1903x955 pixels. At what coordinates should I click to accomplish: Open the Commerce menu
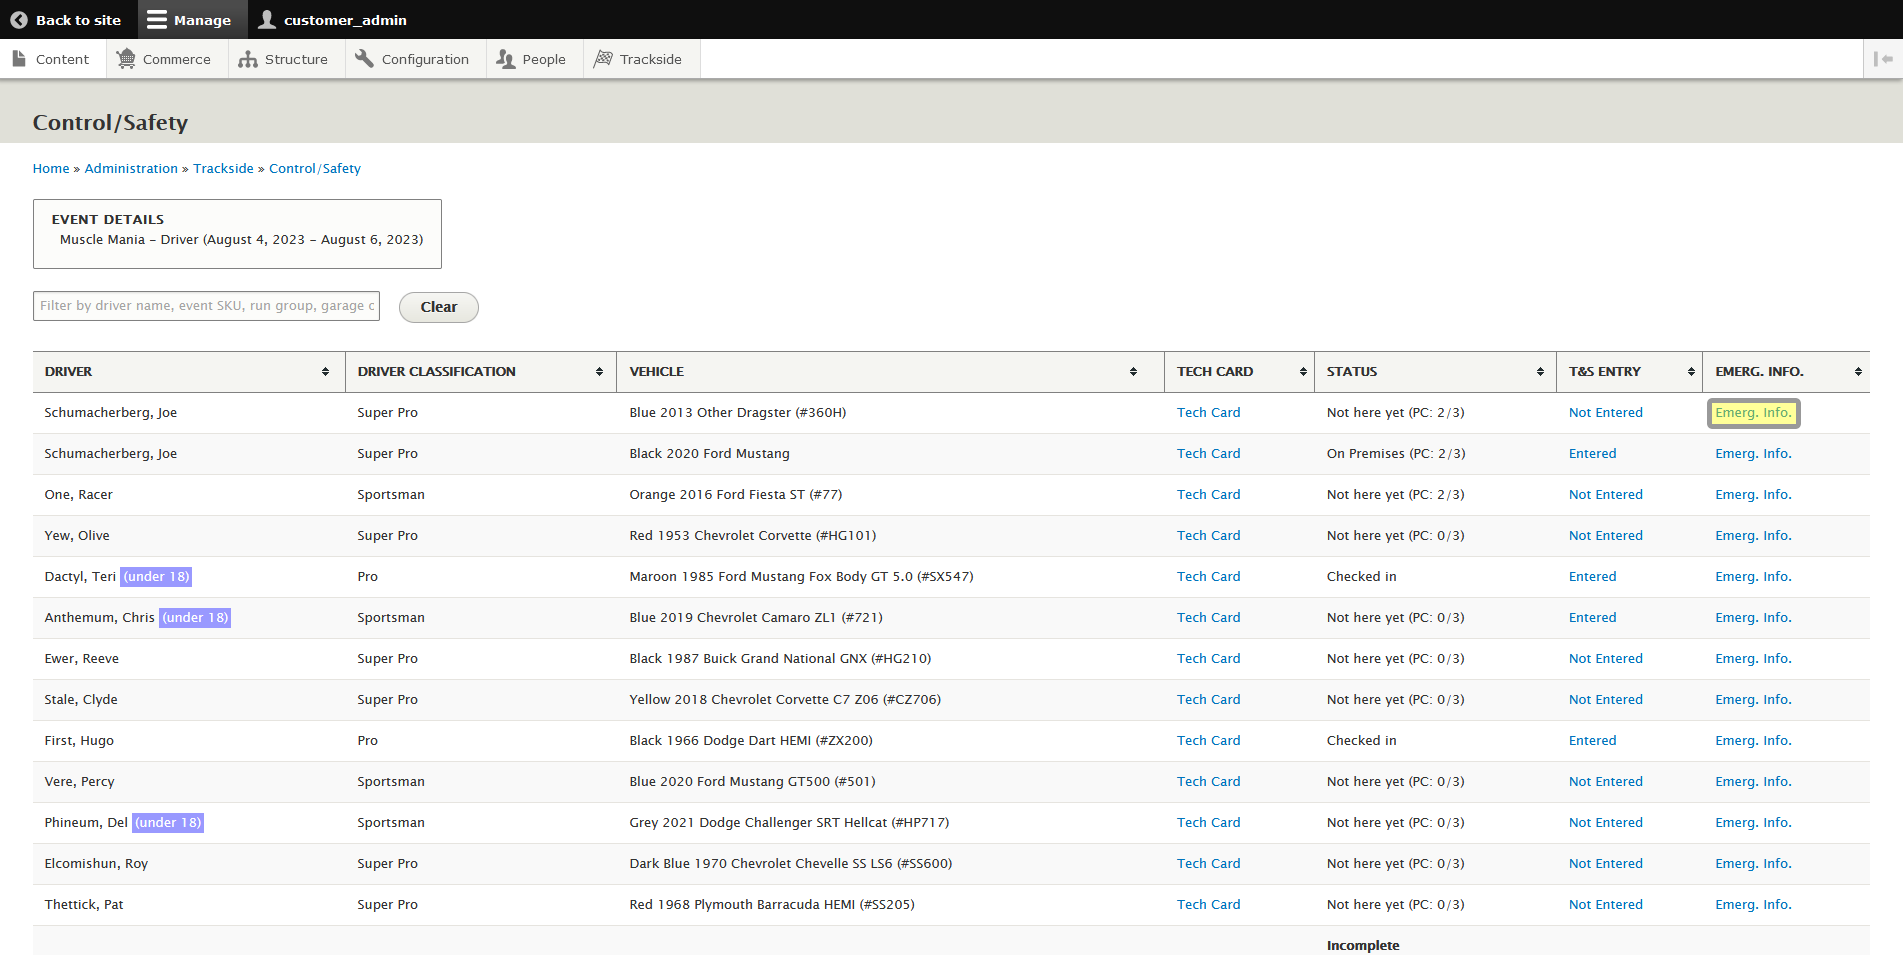pyautogui.click(x=166, y=59)
